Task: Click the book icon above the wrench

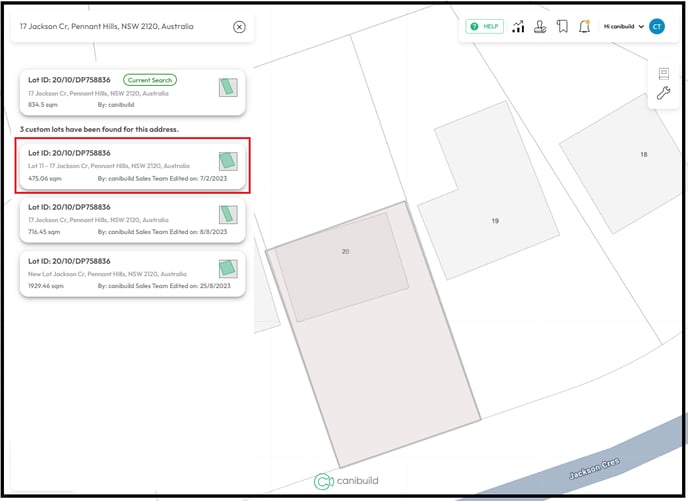Action: [x=663, y=73]
